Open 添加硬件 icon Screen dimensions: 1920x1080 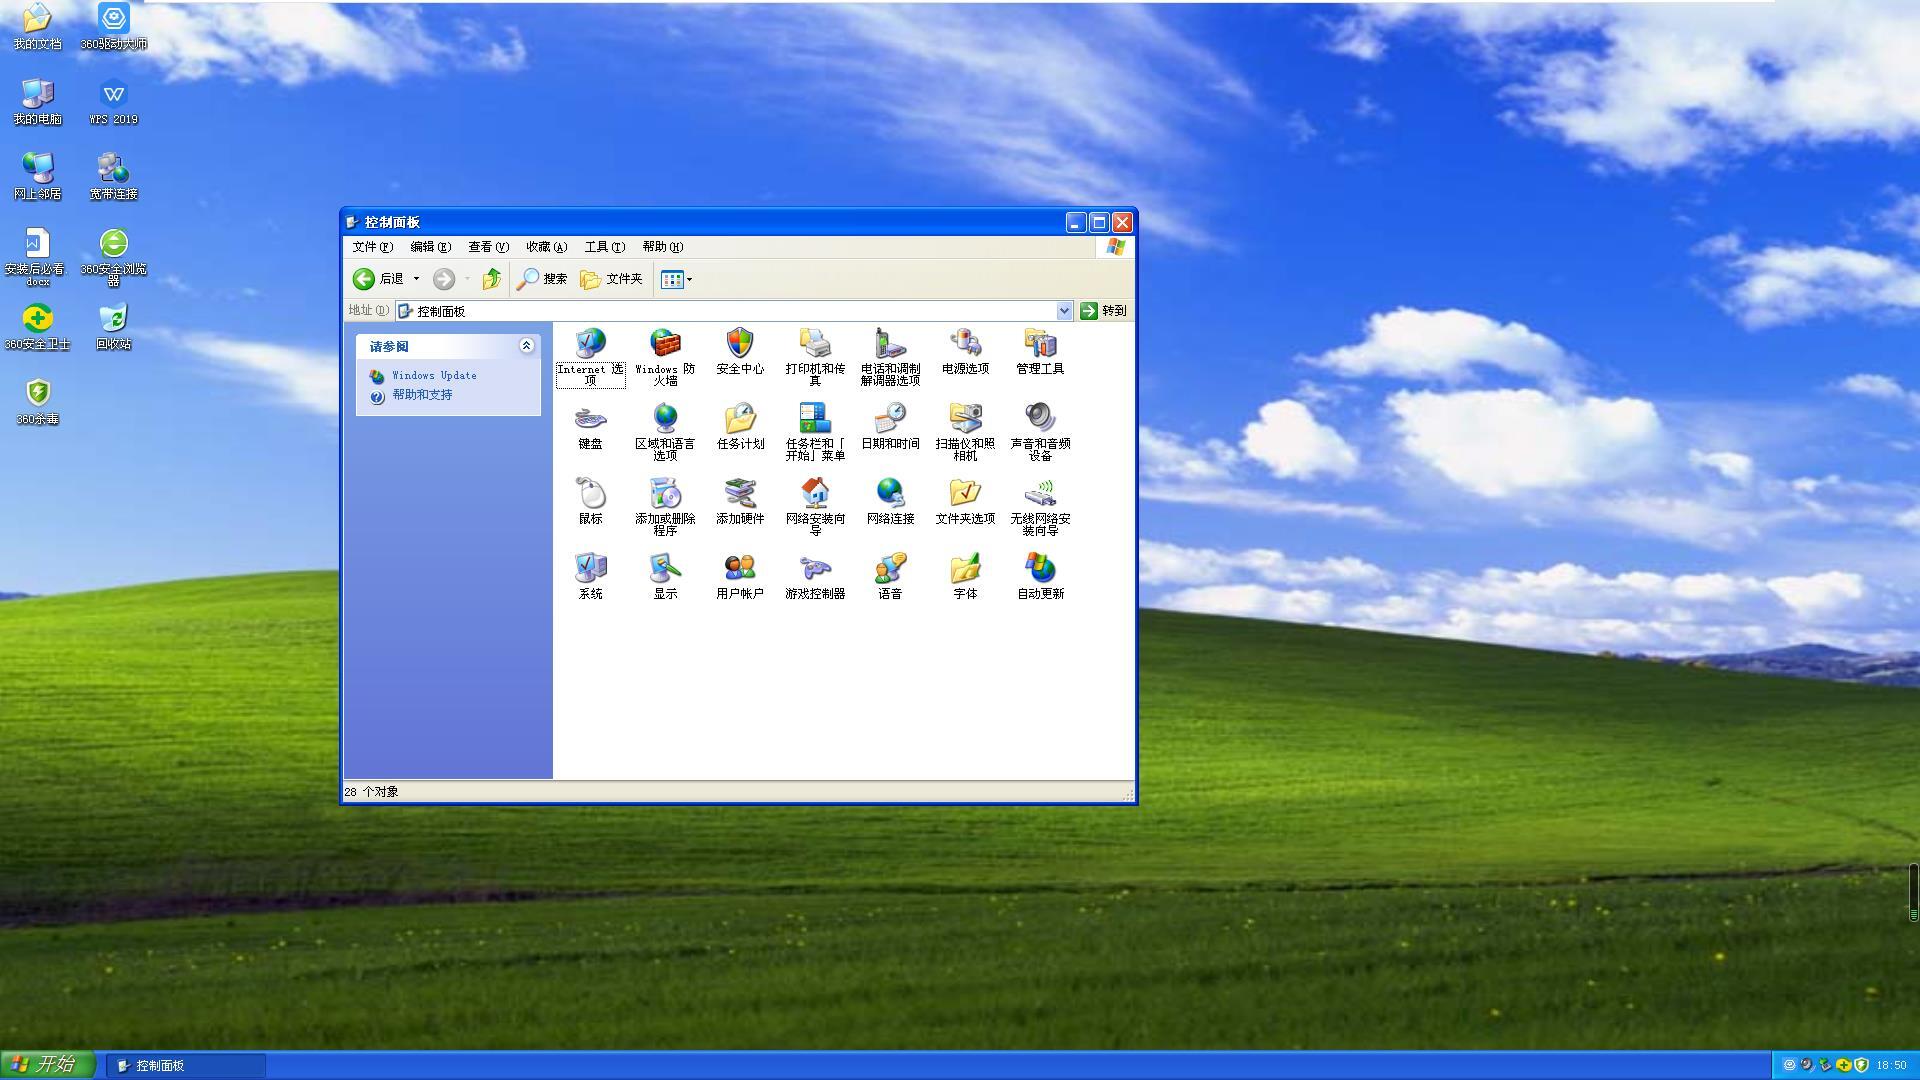click(740, 501)
